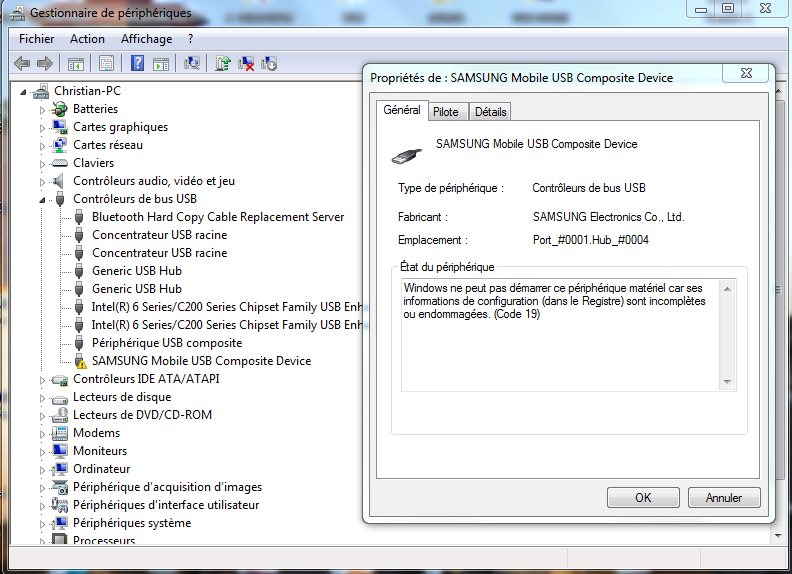Click the Properties toolbar icon

click(106, 63)
